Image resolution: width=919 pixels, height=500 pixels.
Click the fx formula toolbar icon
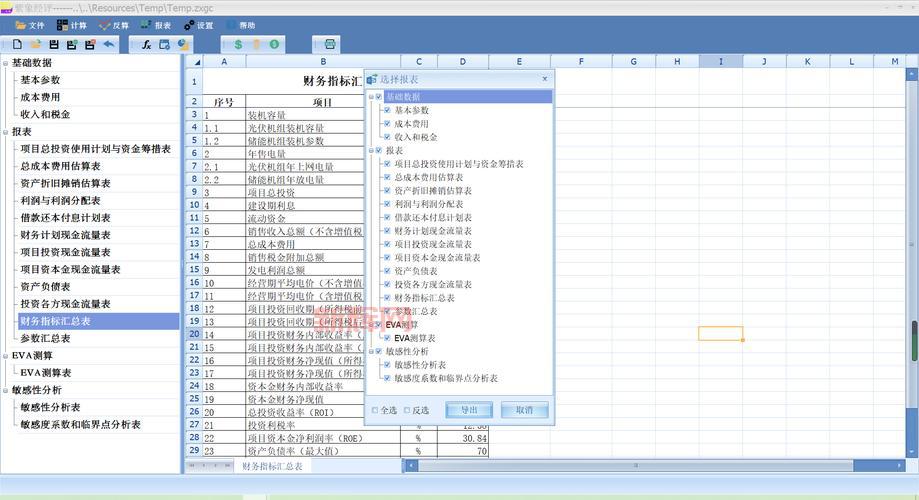(147, 44)
